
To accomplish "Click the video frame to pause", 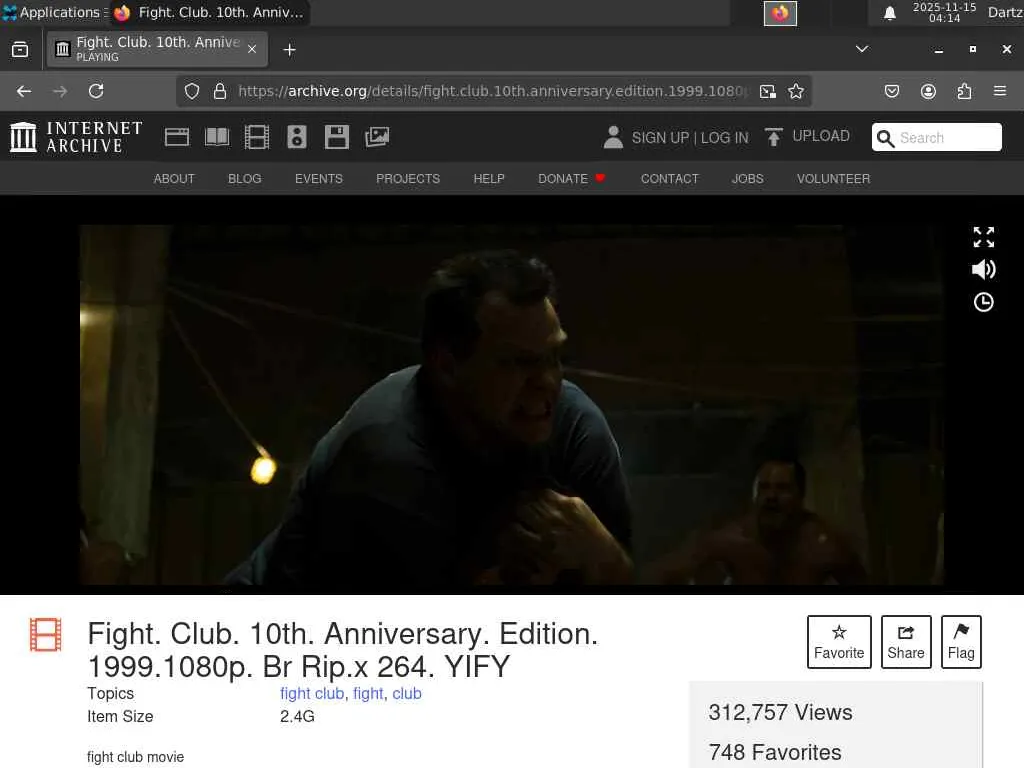I will click(x=511, y=405).
